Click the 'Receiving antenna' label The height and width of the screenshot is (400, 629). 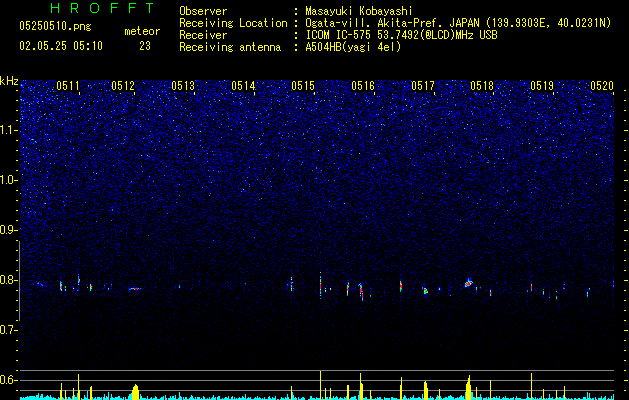point(230,47)
